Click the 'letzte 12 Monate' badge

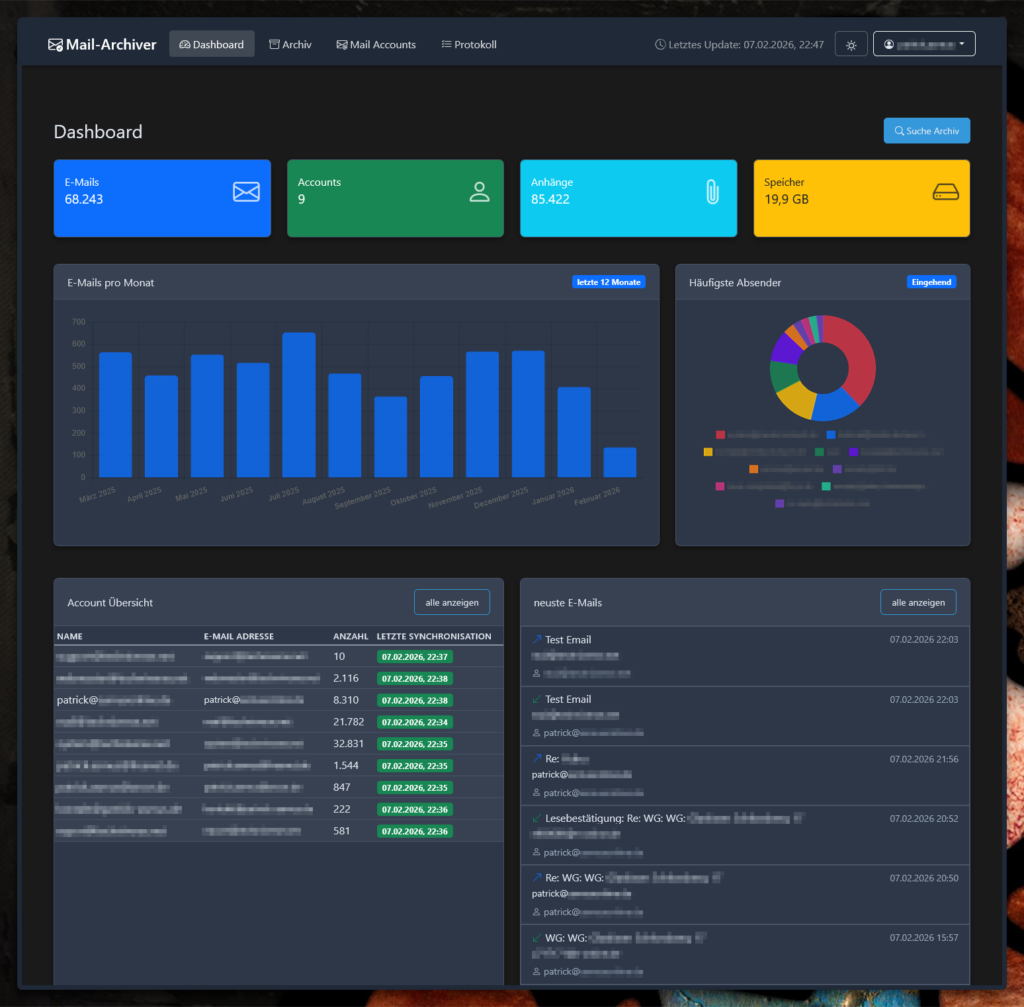(x=608, y=282)
